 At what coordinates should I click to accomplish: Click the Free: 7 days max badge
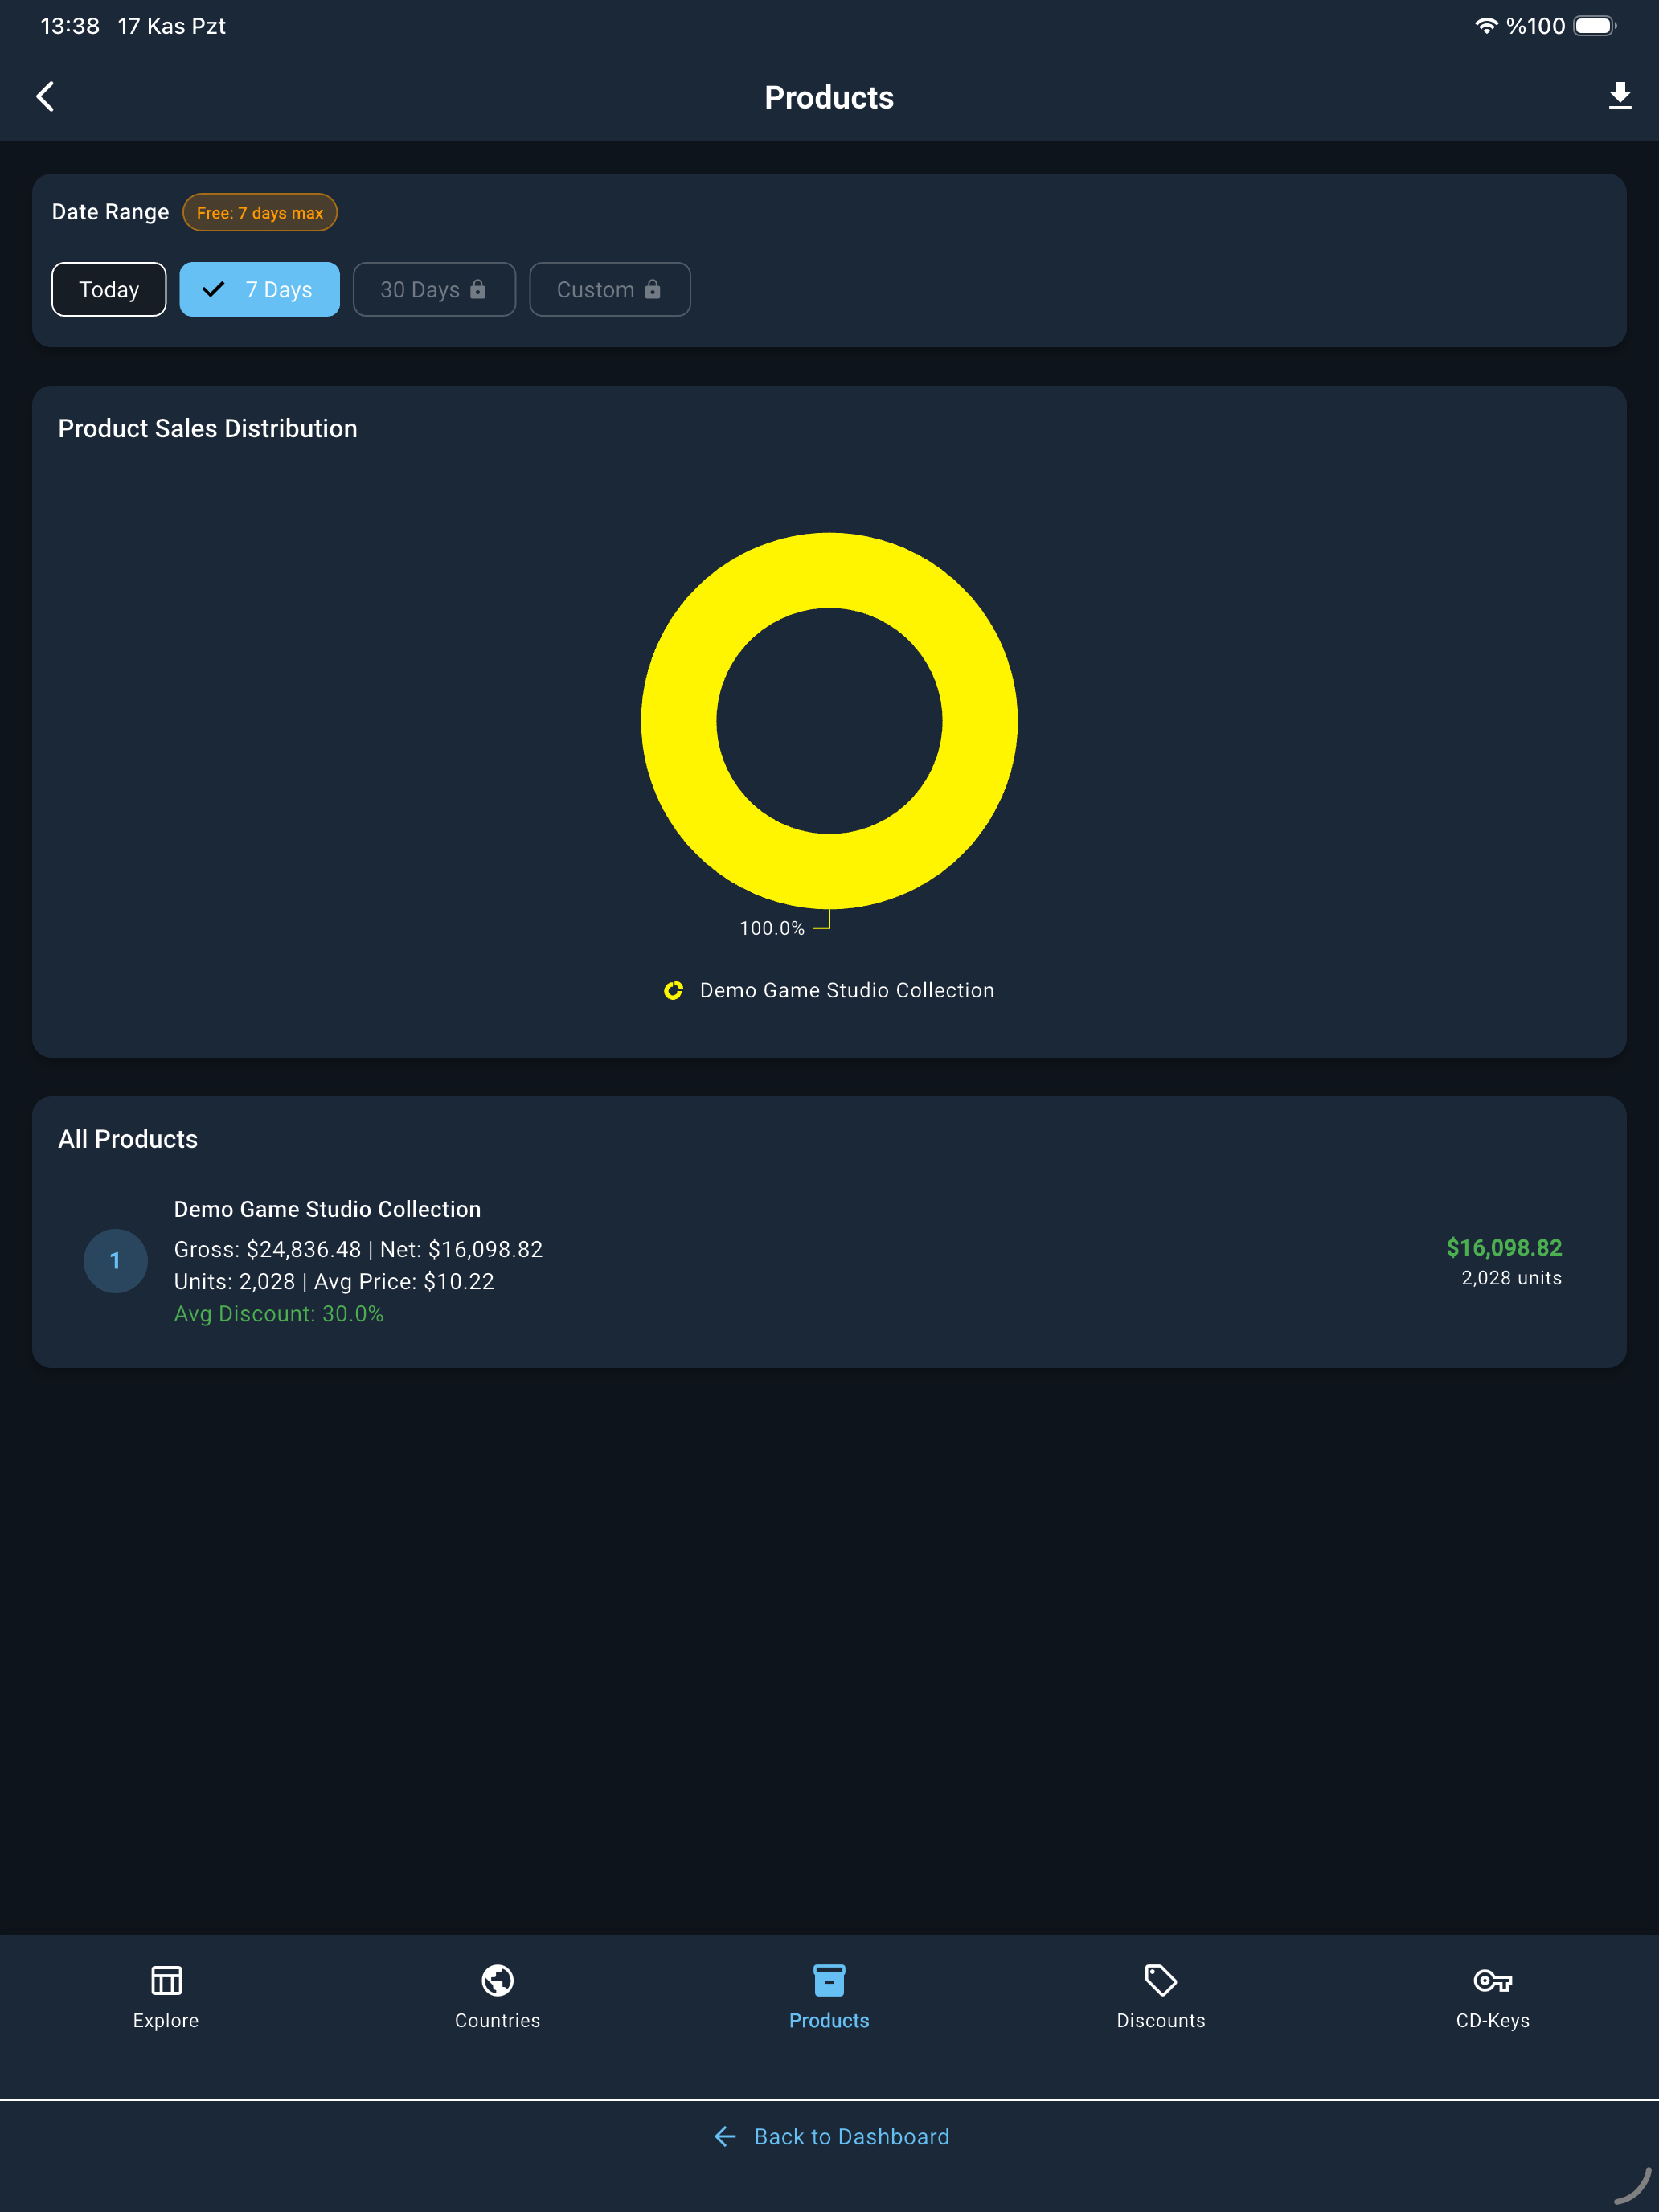pos(260,213)
